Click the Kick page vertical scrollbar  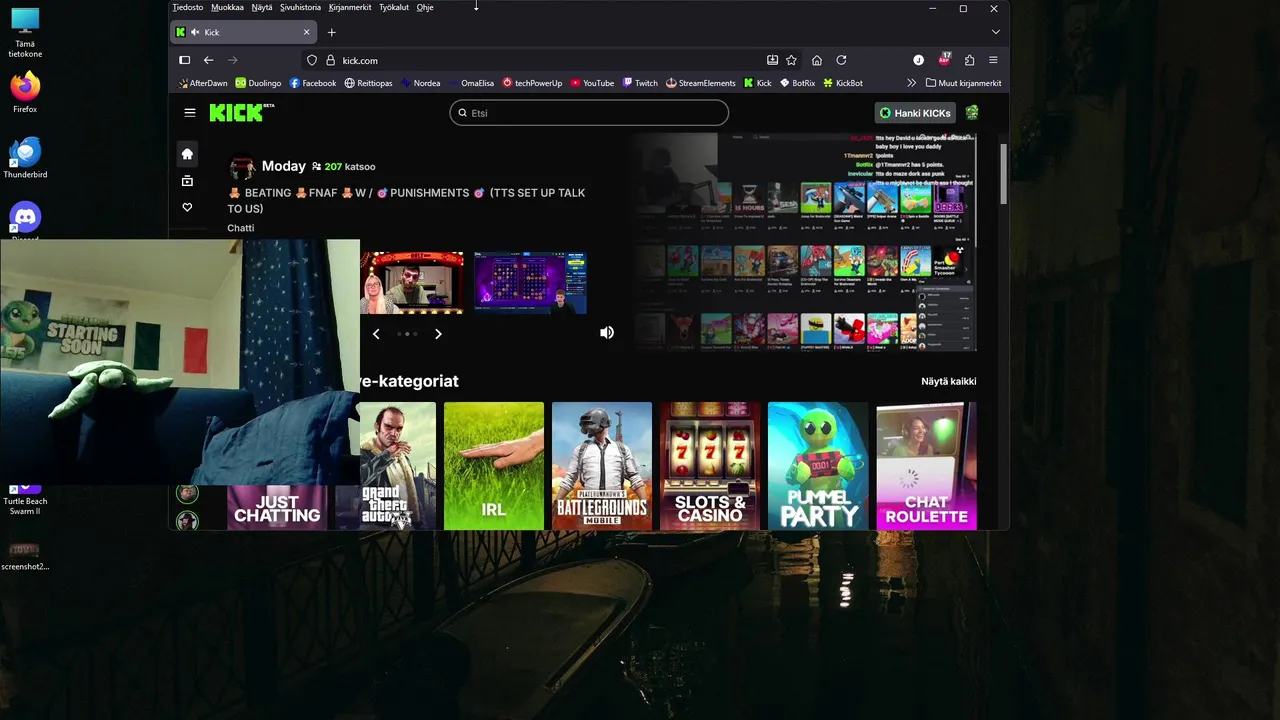coord(1003,175)
